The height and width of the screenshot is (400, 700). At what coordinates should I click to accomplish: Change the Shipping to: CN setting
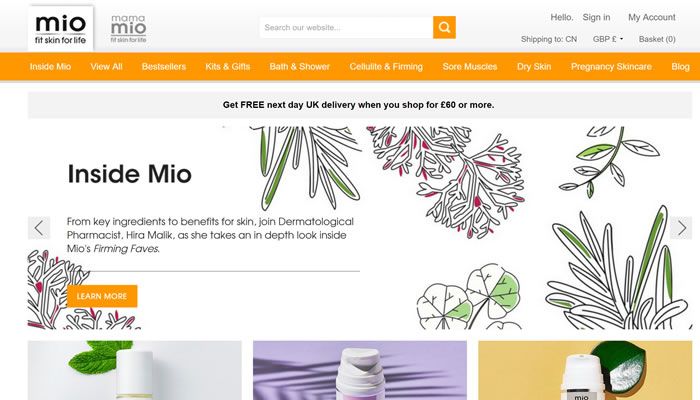click(549, 39)
